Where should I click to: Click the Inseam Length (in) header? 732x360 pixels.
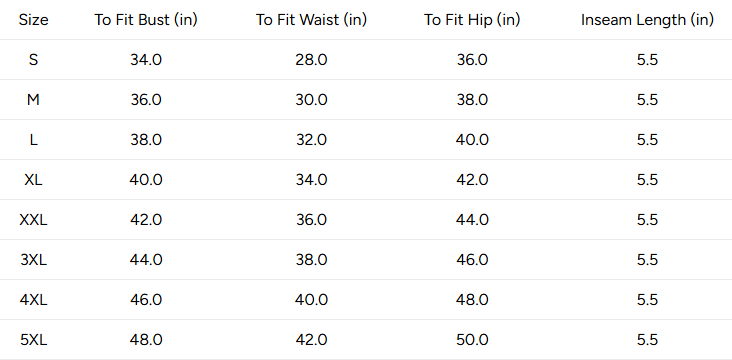(x=648, y=20)
